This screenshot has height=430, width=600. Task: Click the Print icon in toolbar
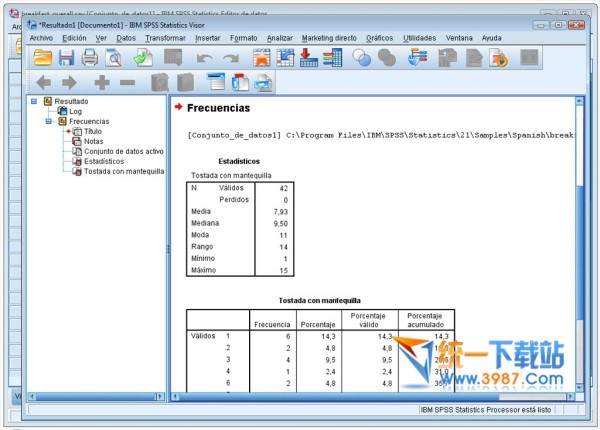pos(90,58)
